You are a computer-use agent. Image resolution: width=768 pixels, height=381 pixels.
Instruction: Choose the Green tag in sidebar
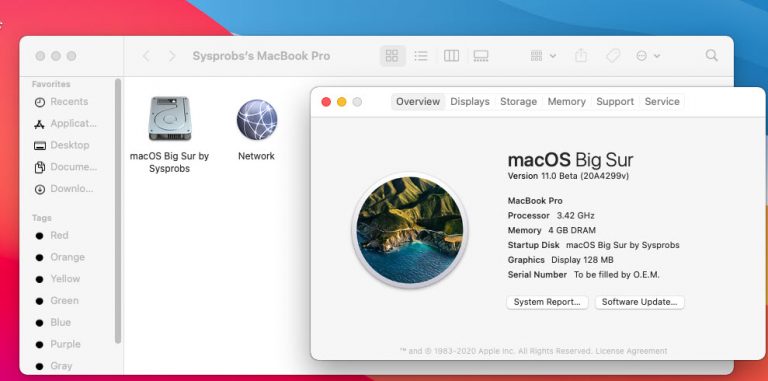(57, 301)
